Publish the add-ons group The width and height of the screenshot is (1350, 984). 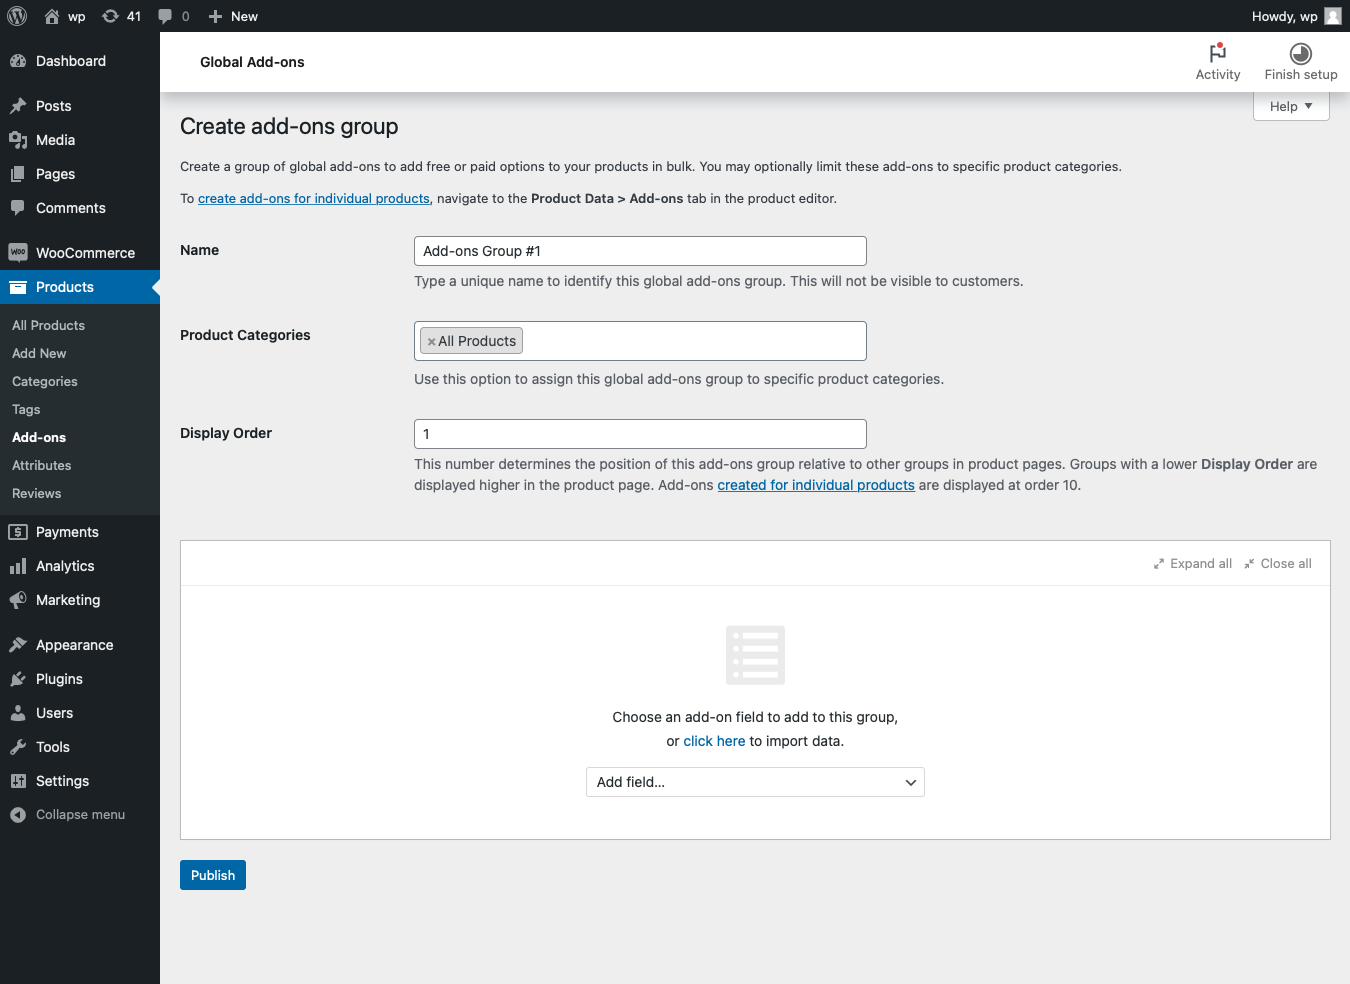click(212, 874)
